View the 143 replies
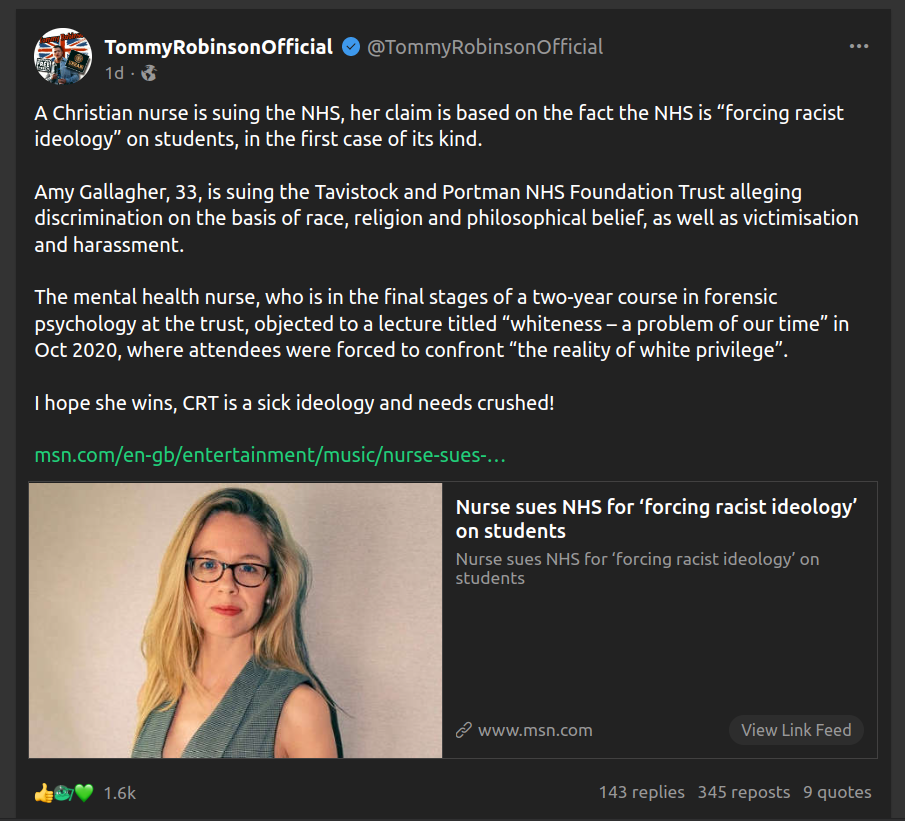905x821 pixels. point(641,792)
